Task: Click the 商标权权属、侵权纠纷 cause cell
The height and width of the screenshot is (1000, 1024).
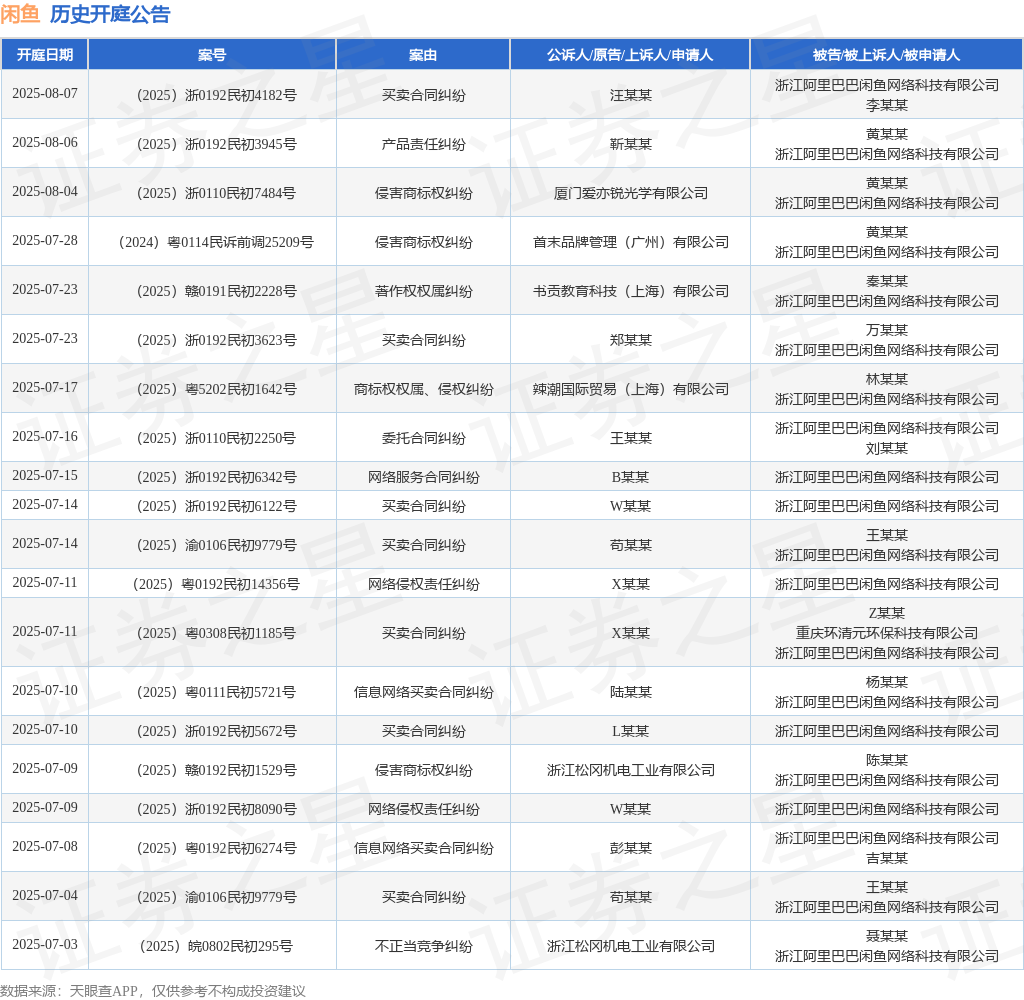Action: point(423,389)
